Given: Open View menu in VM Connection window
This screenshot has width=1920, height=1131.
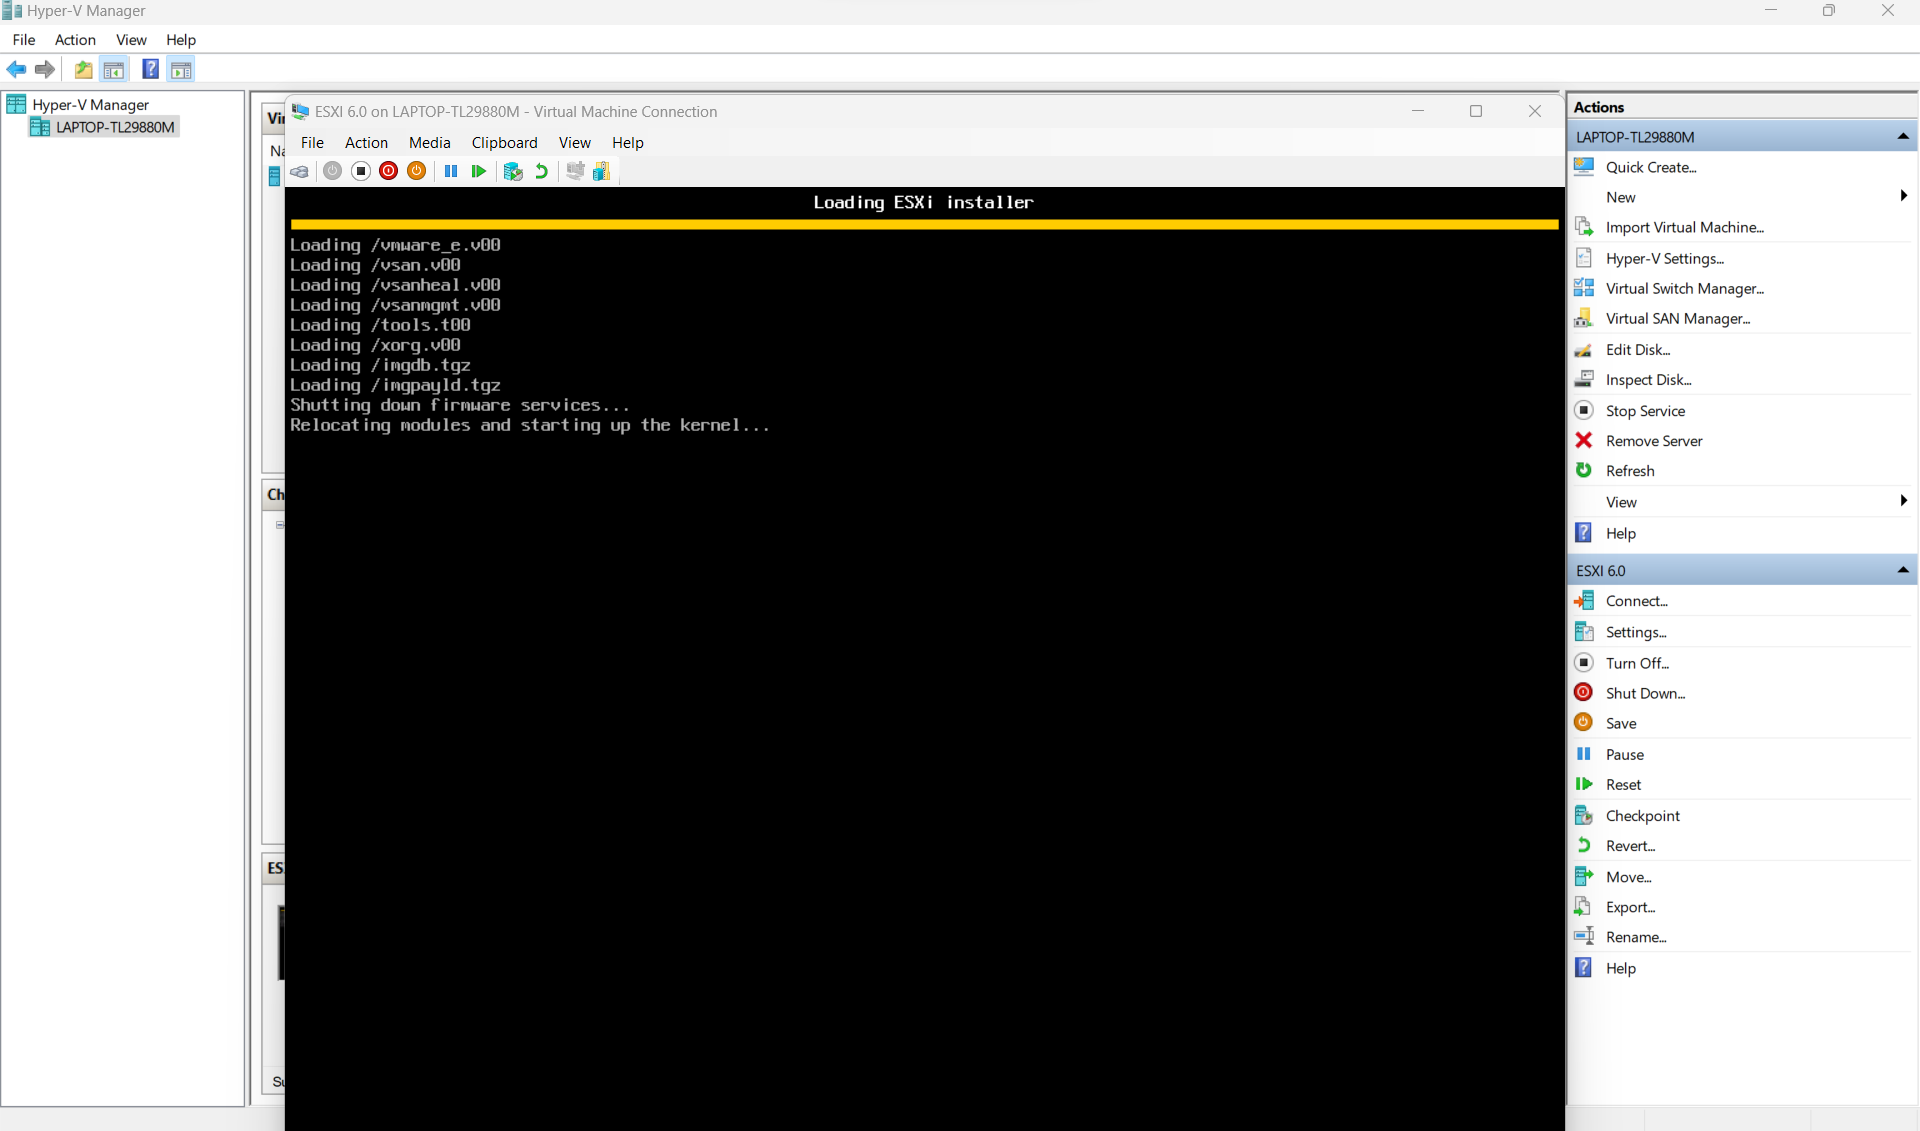Looking at the screenshot, I should [x=575, y=143].
